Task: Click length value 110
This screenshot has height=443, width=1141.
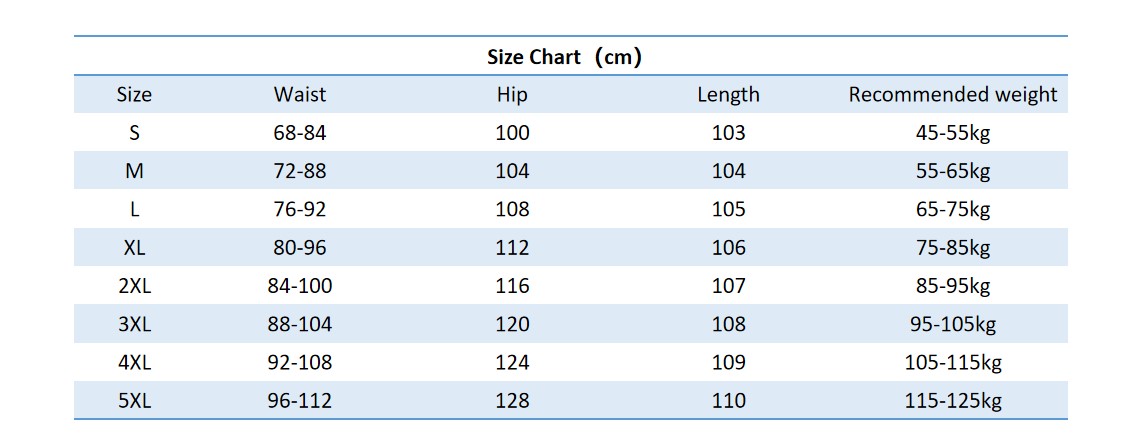Action: (x=728, y=400)
